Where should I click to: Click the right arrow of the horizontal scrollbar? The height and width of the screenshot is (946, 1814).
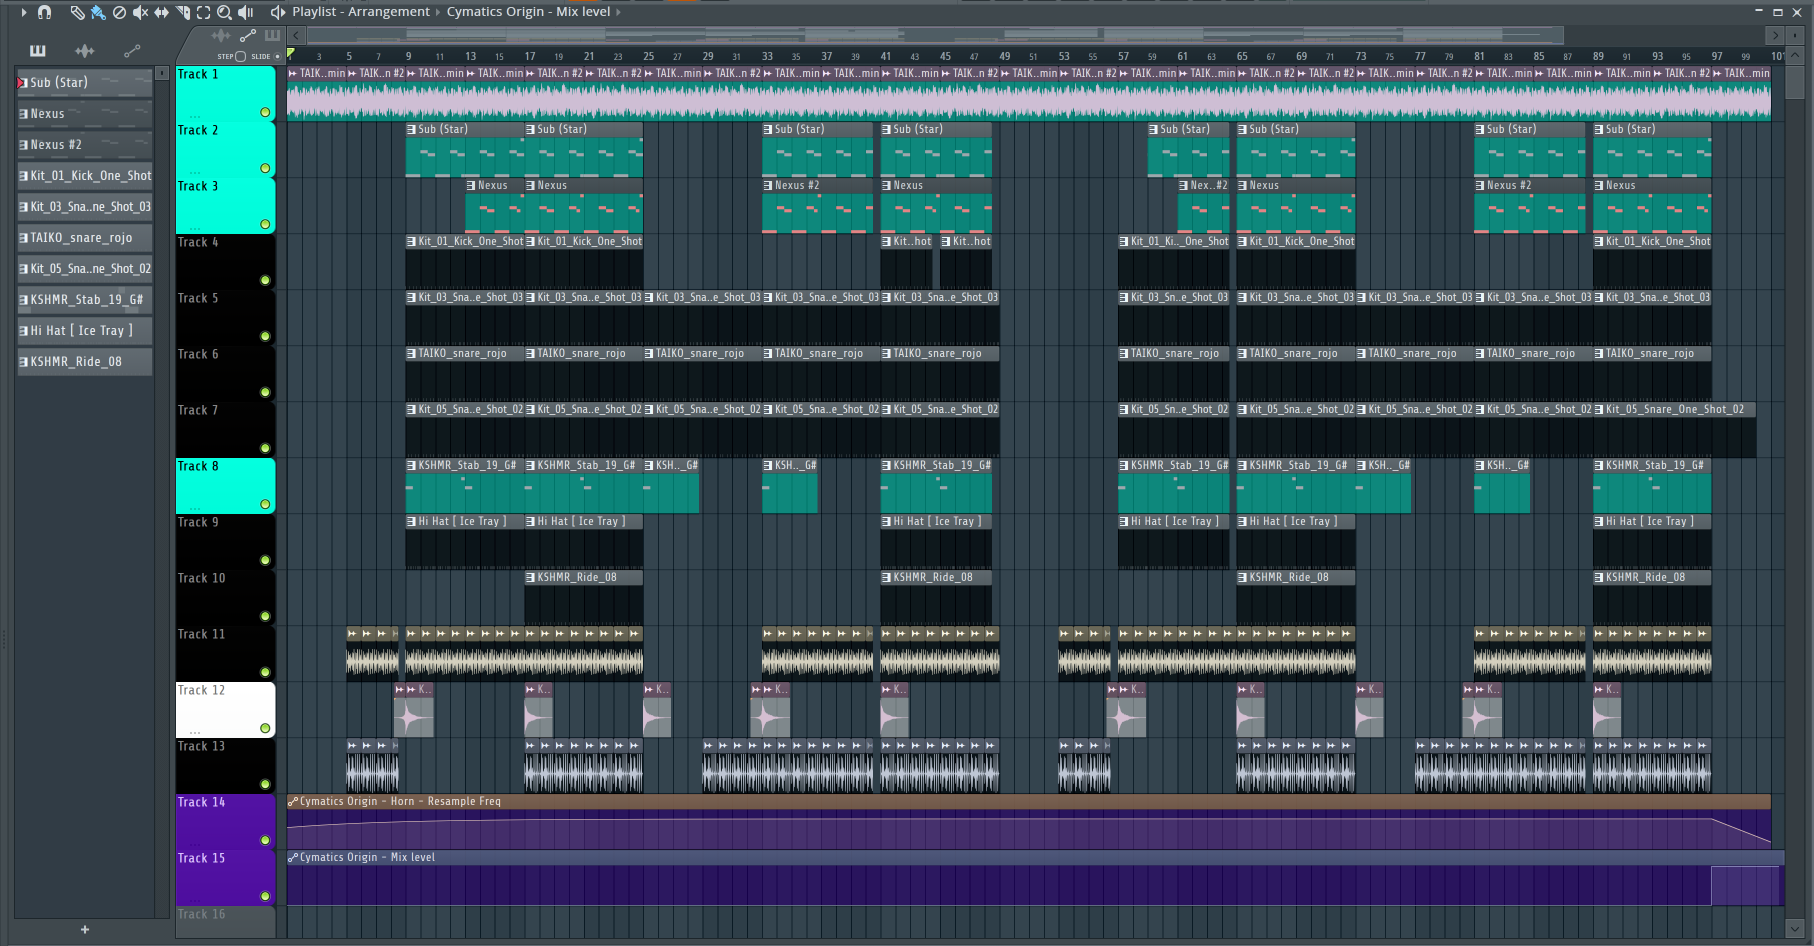pos(1775,35)
